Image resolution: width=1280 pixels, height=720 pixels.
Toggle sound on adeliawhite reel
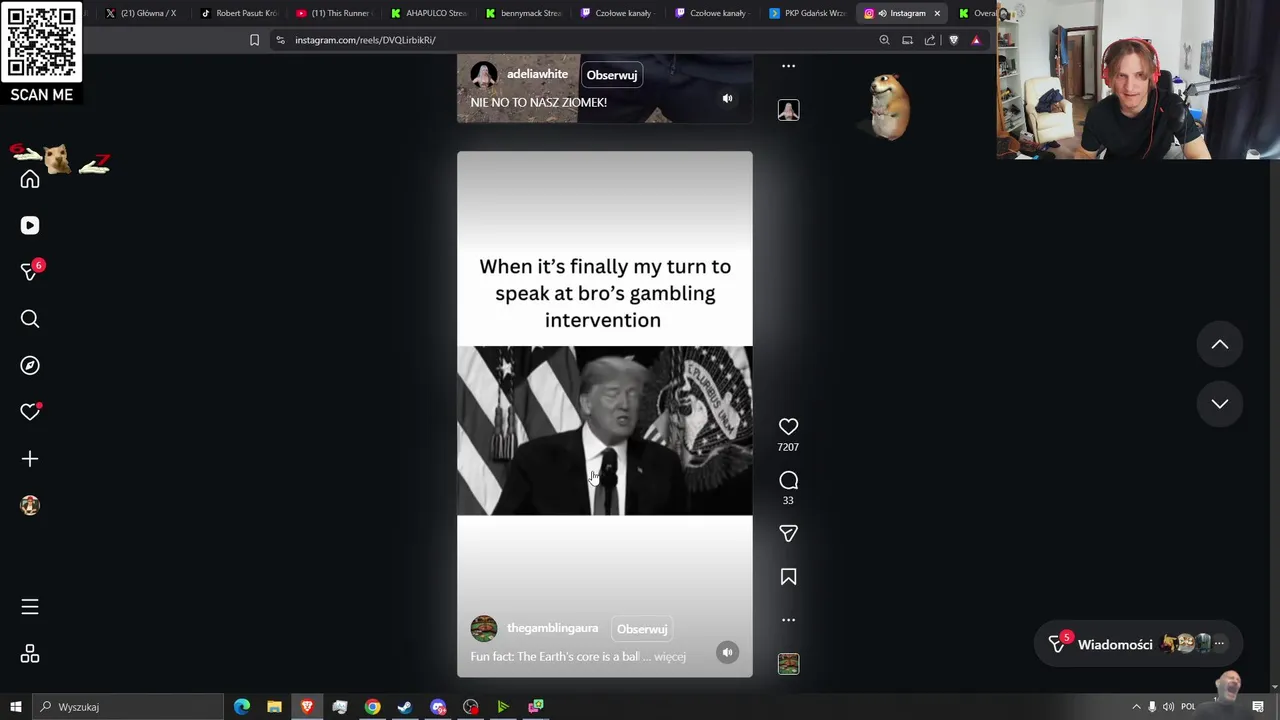pyautogui.click(x=728, y=99)
